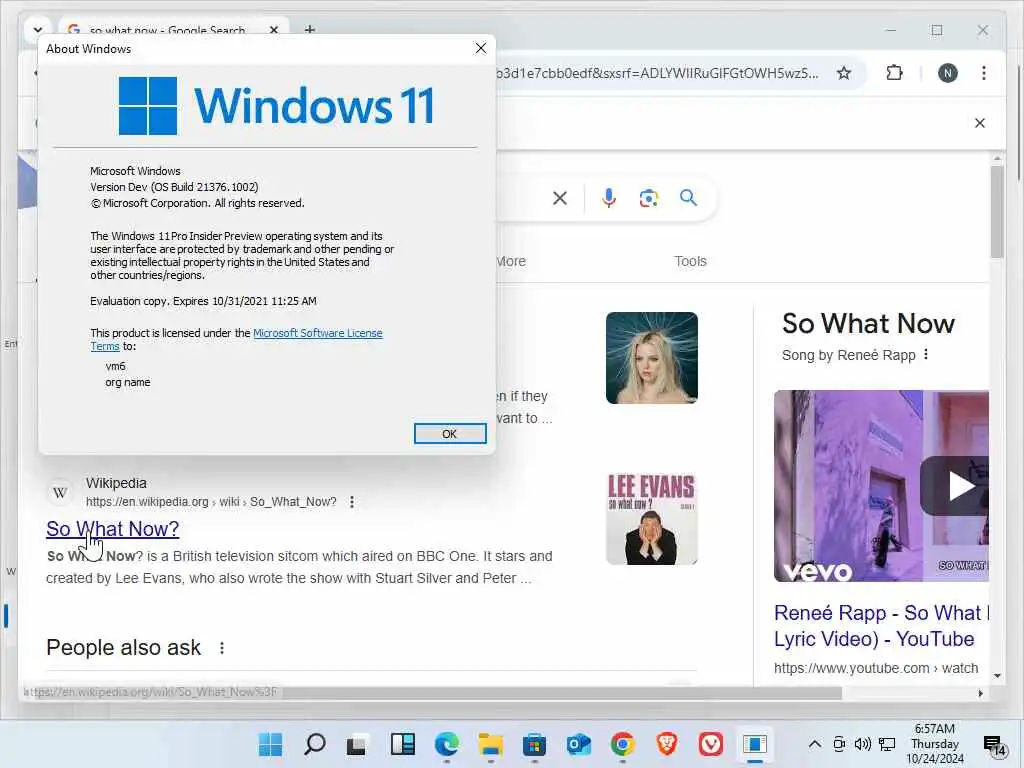Click the Wikipedia site name

click(x=116, y=483)
